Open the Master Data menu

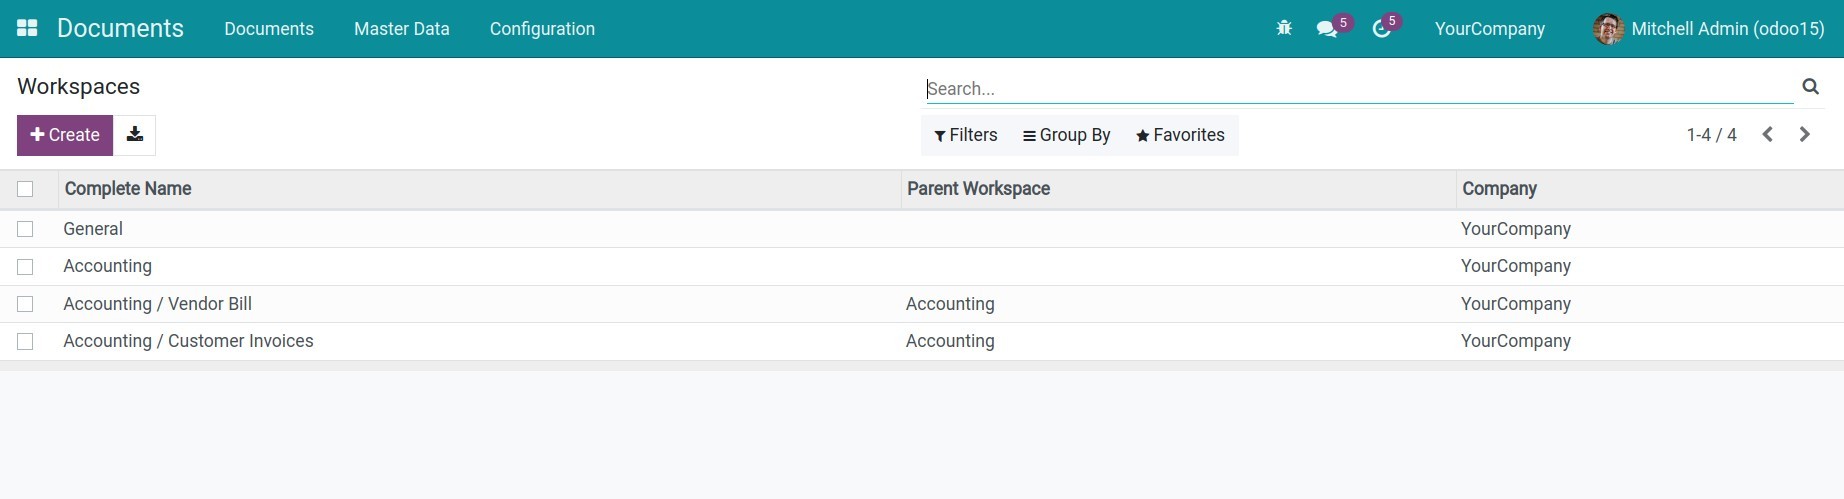tap(401, 29)
